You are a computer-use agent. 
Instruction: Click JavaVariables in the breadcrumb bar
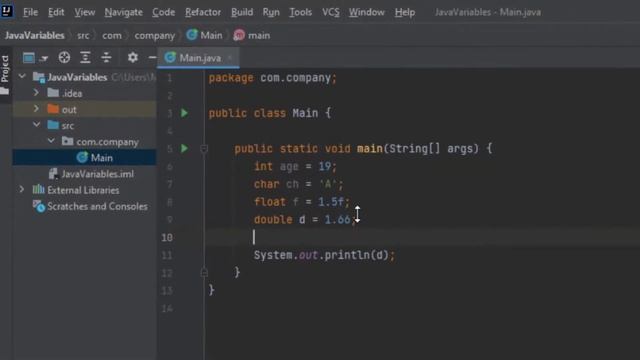35,36
